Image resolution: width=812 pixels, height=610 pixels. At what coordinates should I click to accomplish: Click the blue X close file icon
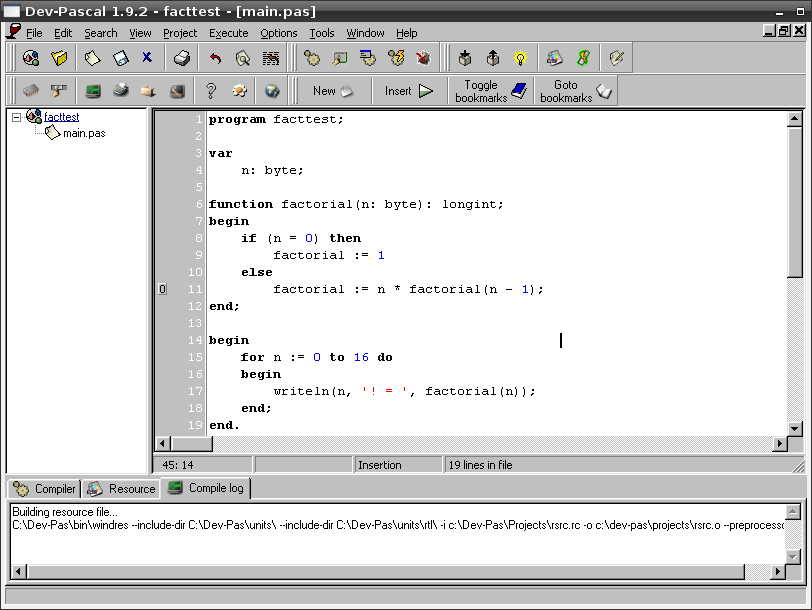[147, 57]
